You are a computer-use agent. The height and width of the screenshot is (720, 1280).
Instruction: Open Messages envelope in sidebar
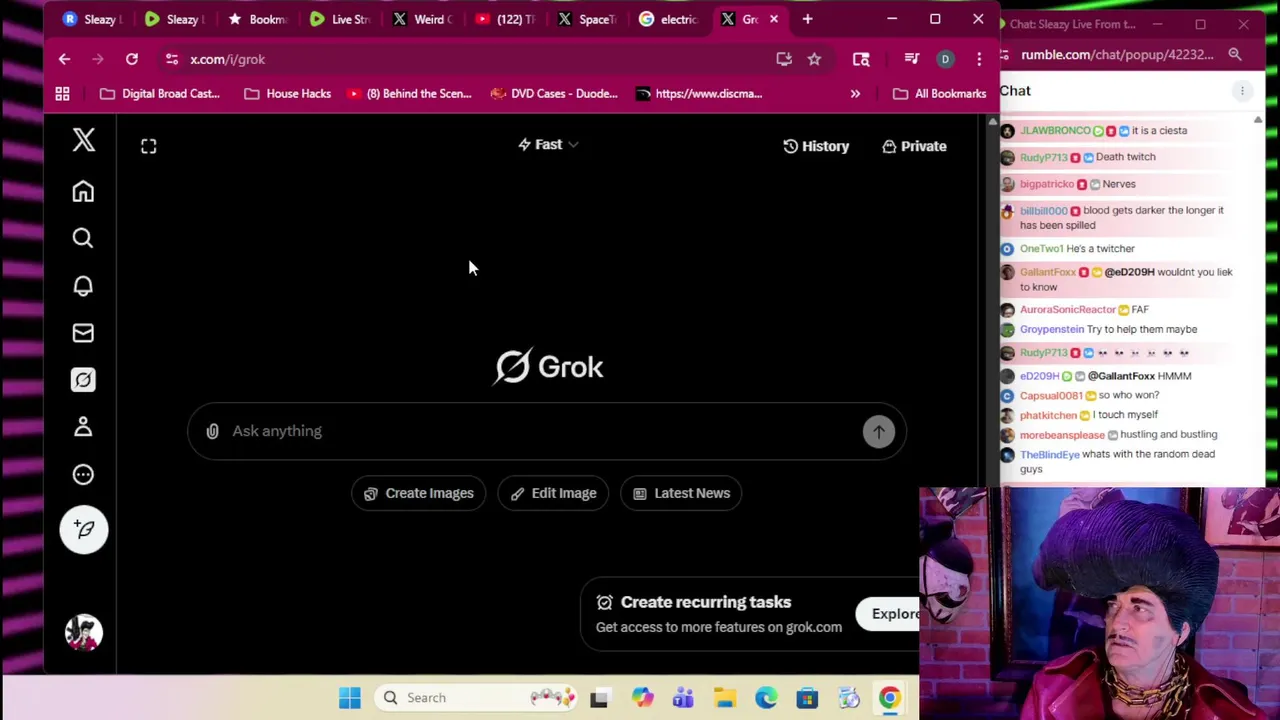point(83,333)
